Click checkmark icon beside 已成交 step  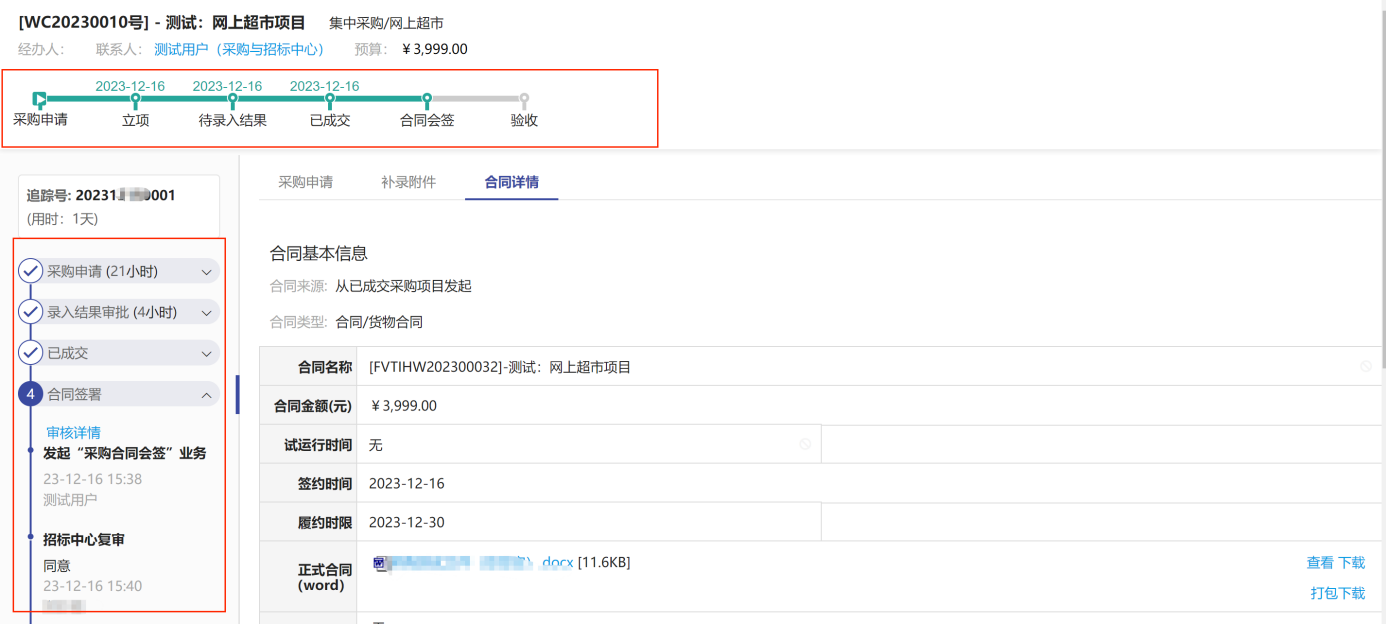30,353
